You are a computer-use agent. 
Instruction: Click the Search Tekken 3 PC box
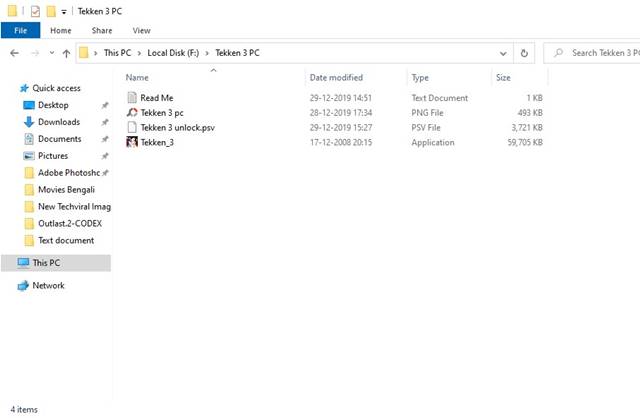pyautogui.click(x=592, y=53)
